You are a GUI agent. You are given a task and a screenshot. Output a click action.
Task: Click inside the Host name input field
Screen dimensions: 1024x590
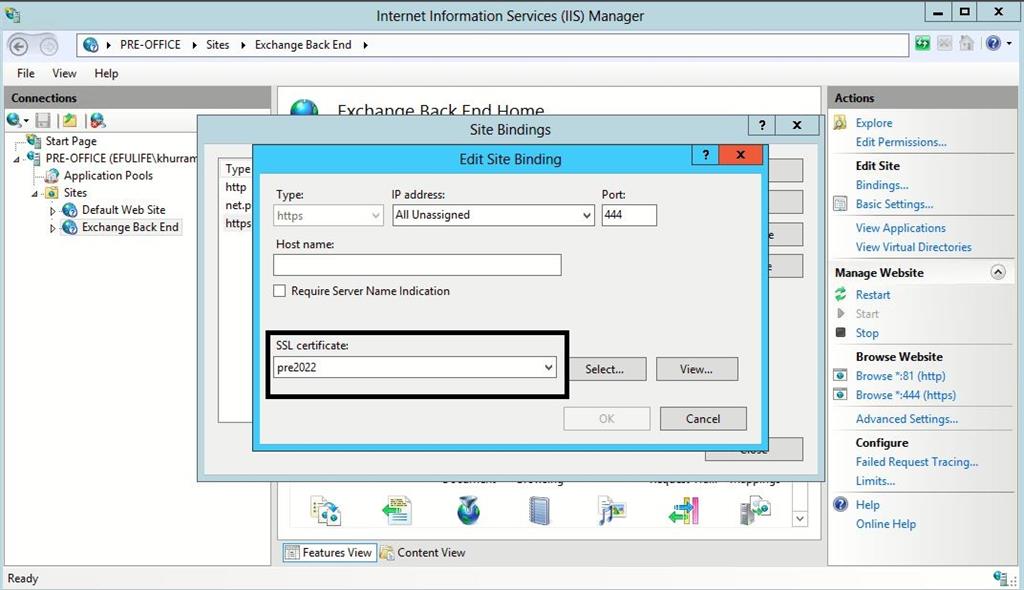415,265
